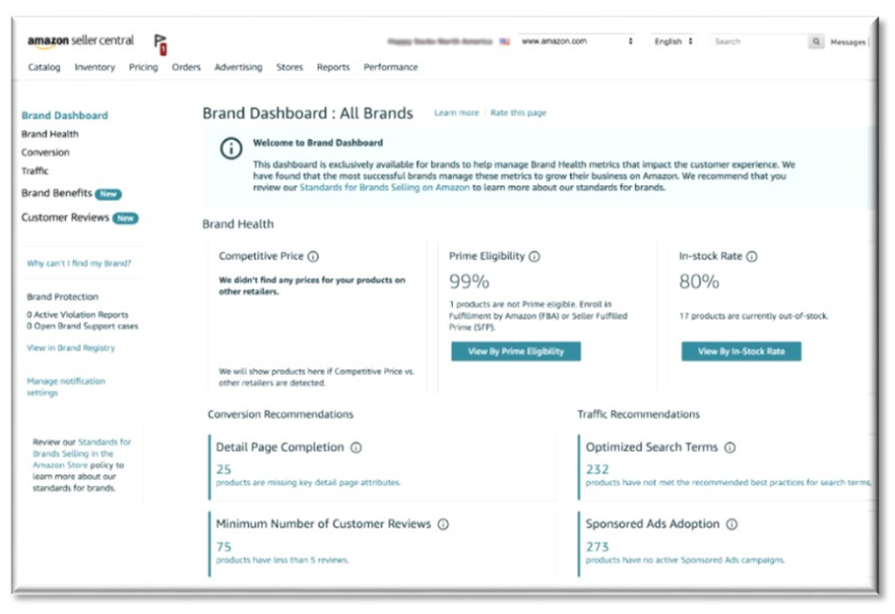Click Rate this page link

[x=518, y=113]
